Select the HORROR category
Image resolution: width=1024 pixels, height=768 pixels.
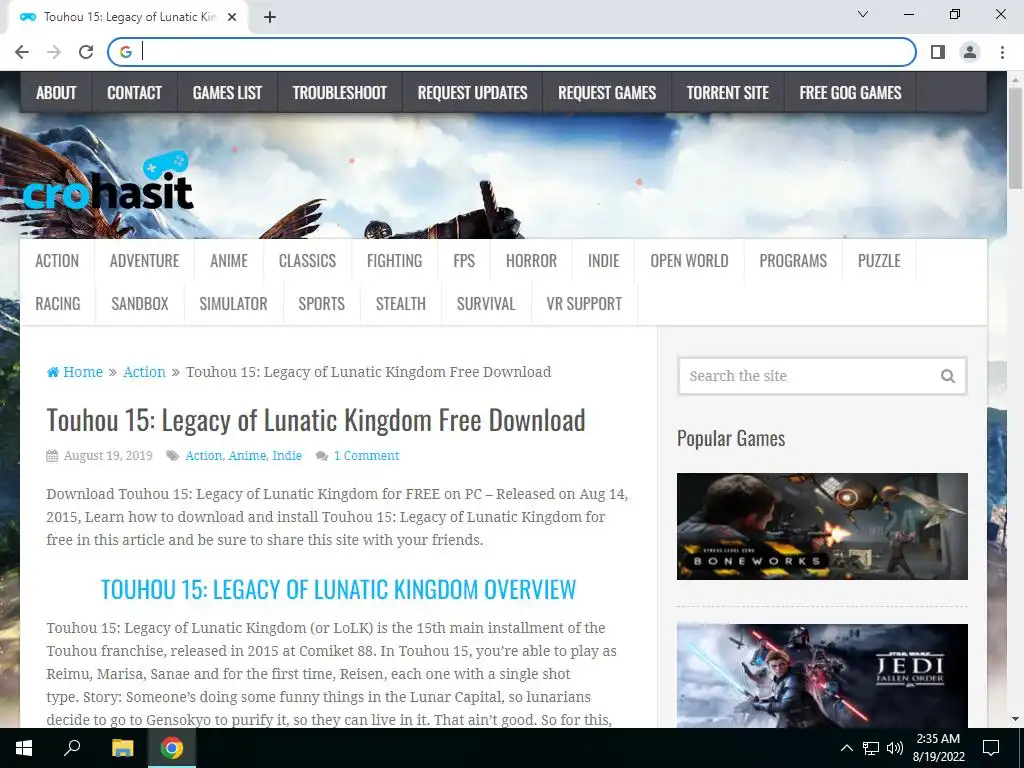532,261
